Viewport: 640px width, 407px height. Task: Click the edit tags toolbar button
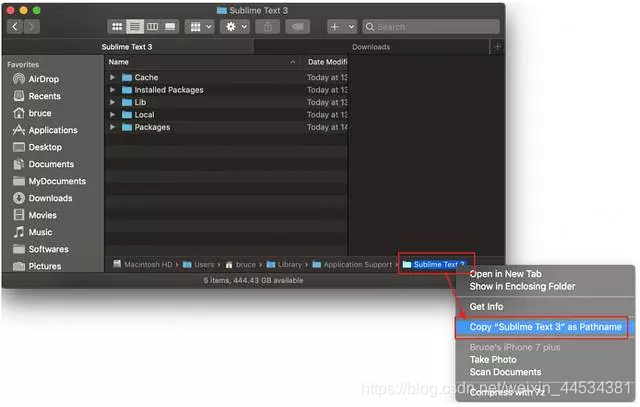click(298, 27)
